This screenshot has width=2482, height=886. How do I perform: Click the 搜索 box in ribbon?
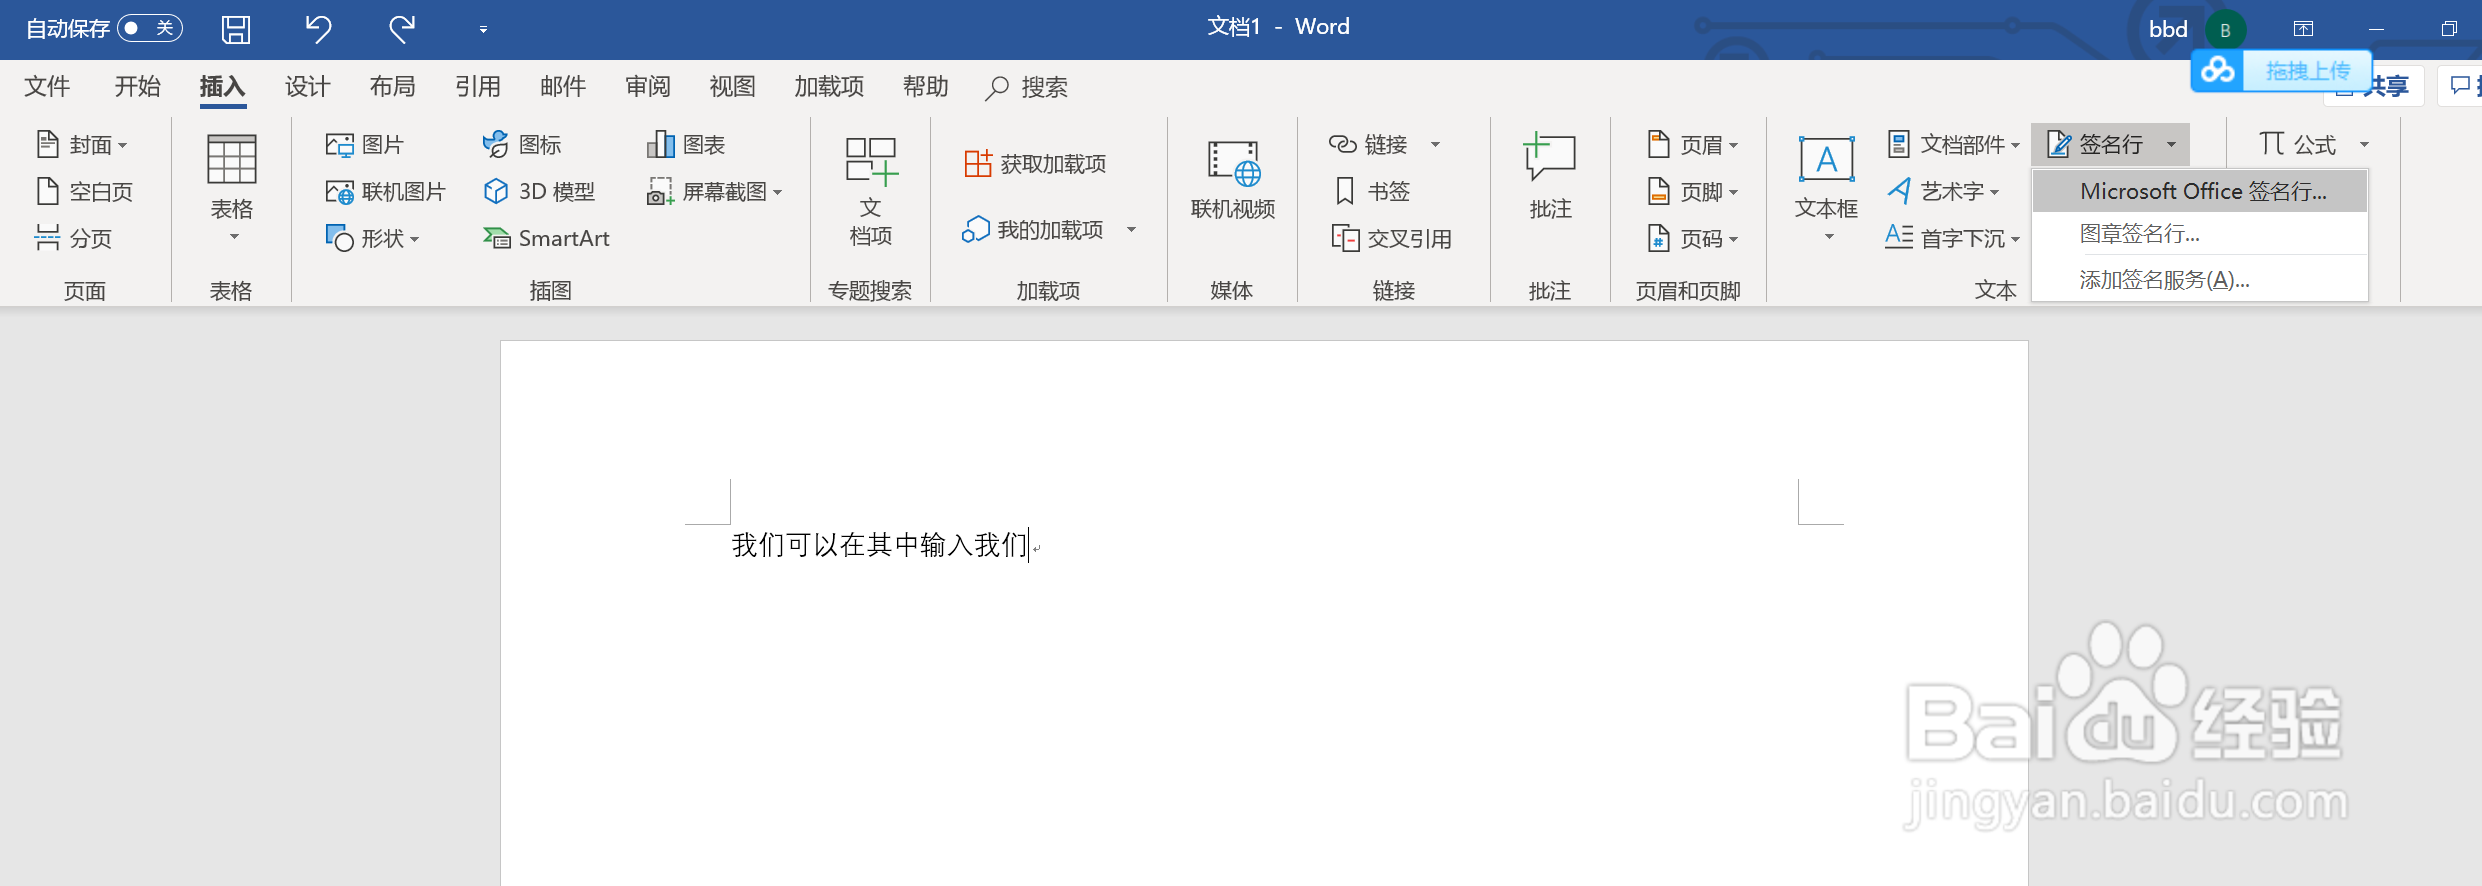click(1027, 88)
